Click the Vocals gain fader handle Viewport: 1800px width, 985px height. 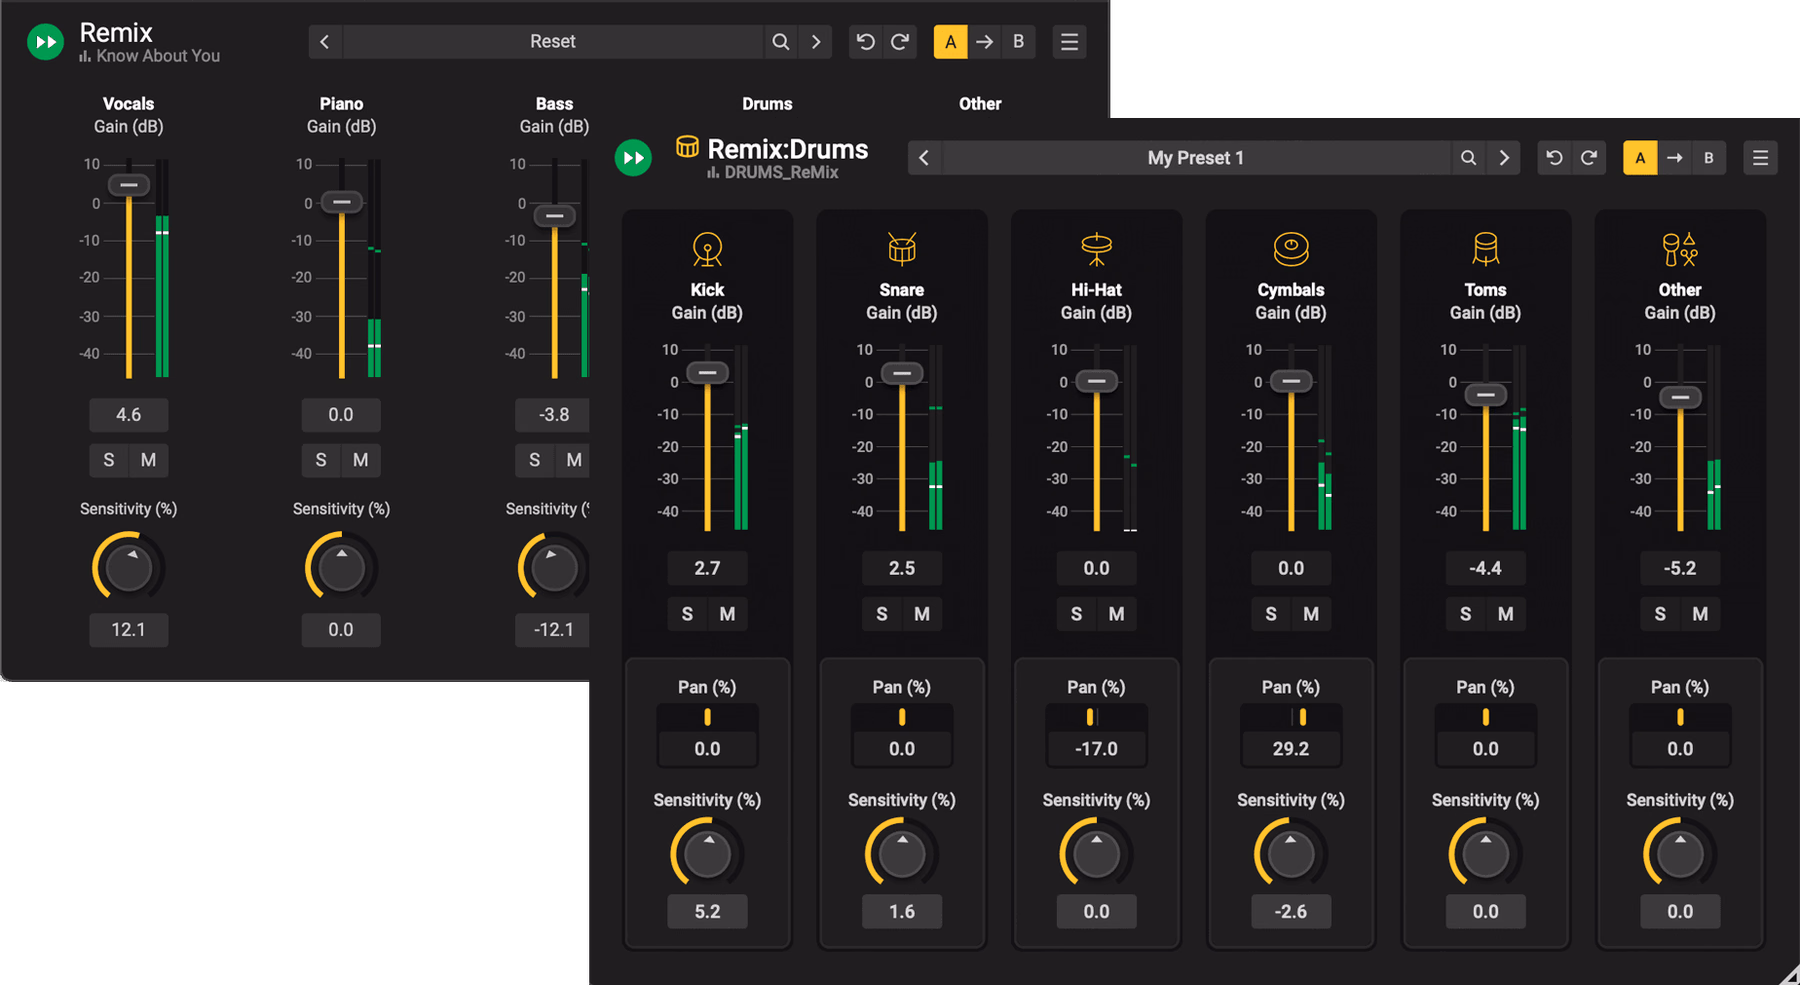128,185
